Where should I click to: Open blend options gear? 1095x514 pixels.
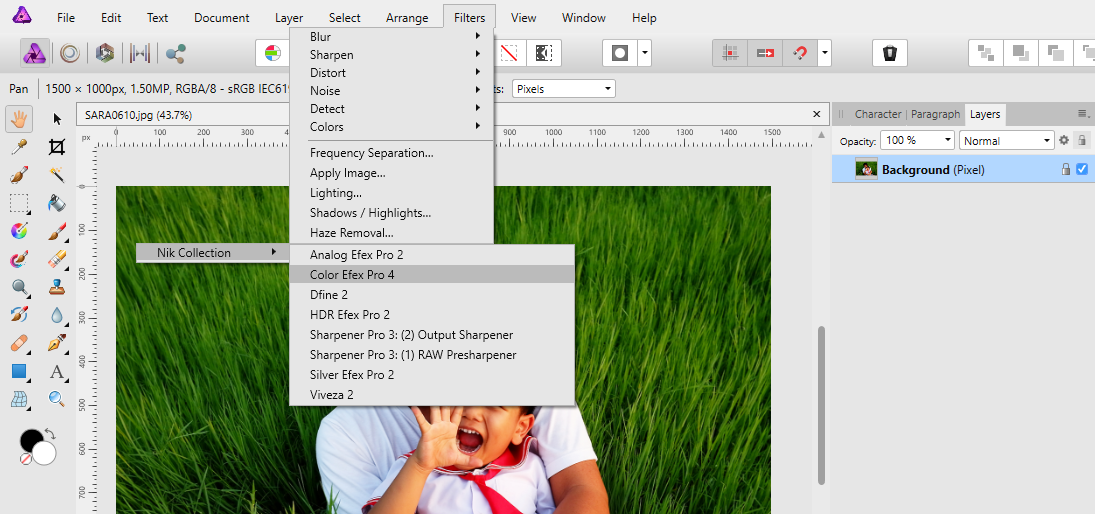[x=1064, y=140]
